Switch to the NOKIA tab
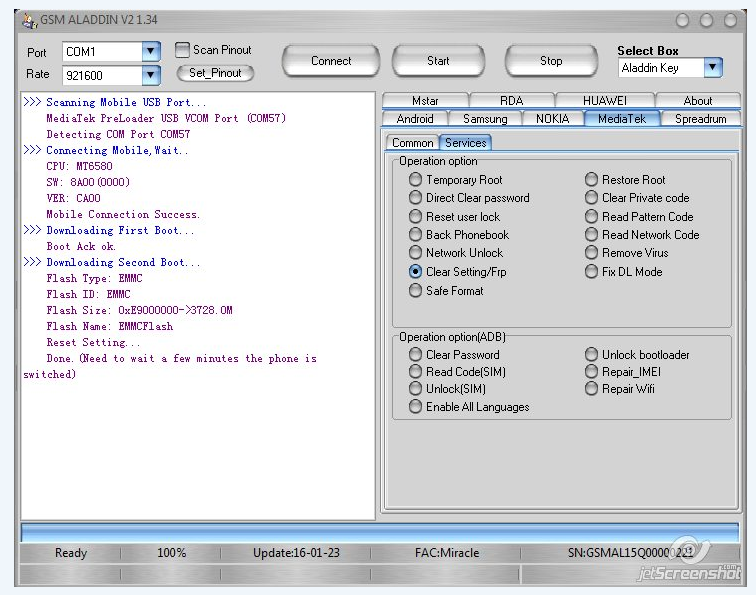Screen dimensions: 756x595 [553, 119]
